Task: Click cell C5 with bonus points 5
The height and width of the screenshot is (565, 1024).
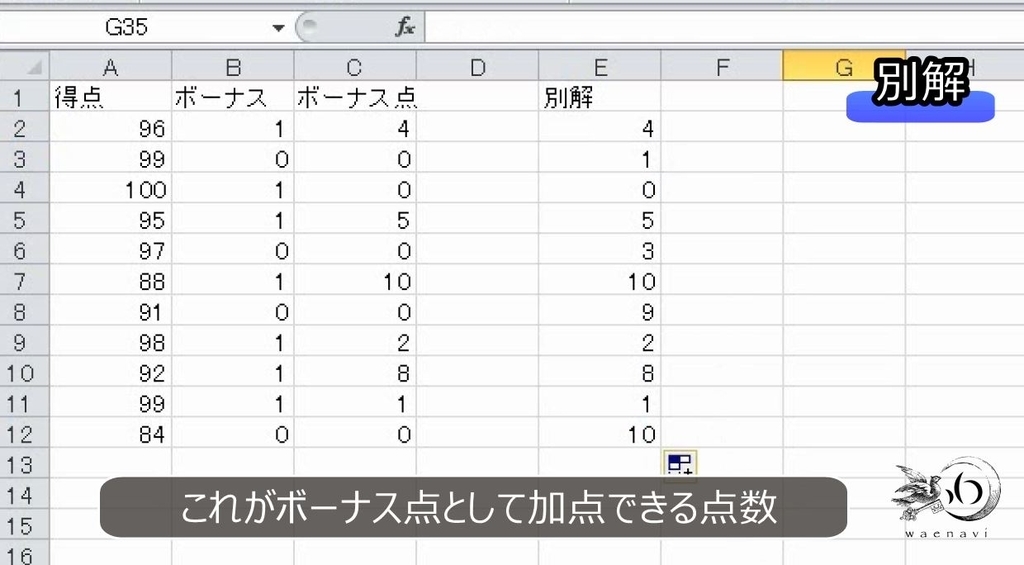Action: click(x=355, y=220)
